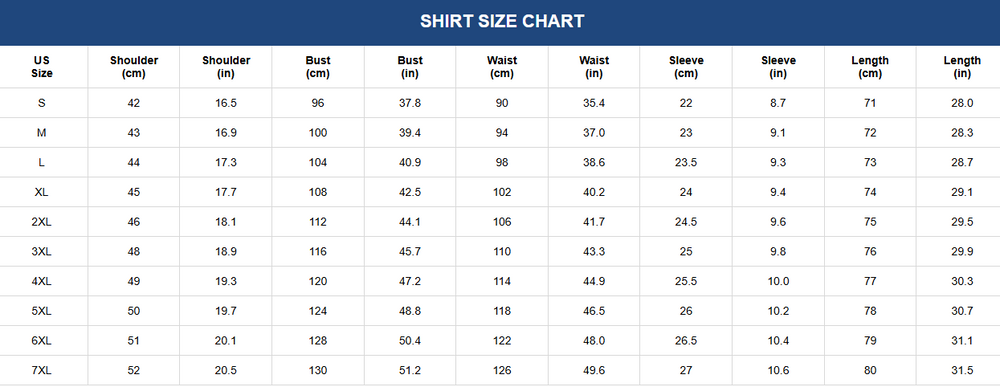Image resolution: width=1000 pixels, height=387 pixels.
Task: Click the sleeve value 23.5 for size L
Action: (686, 163)
